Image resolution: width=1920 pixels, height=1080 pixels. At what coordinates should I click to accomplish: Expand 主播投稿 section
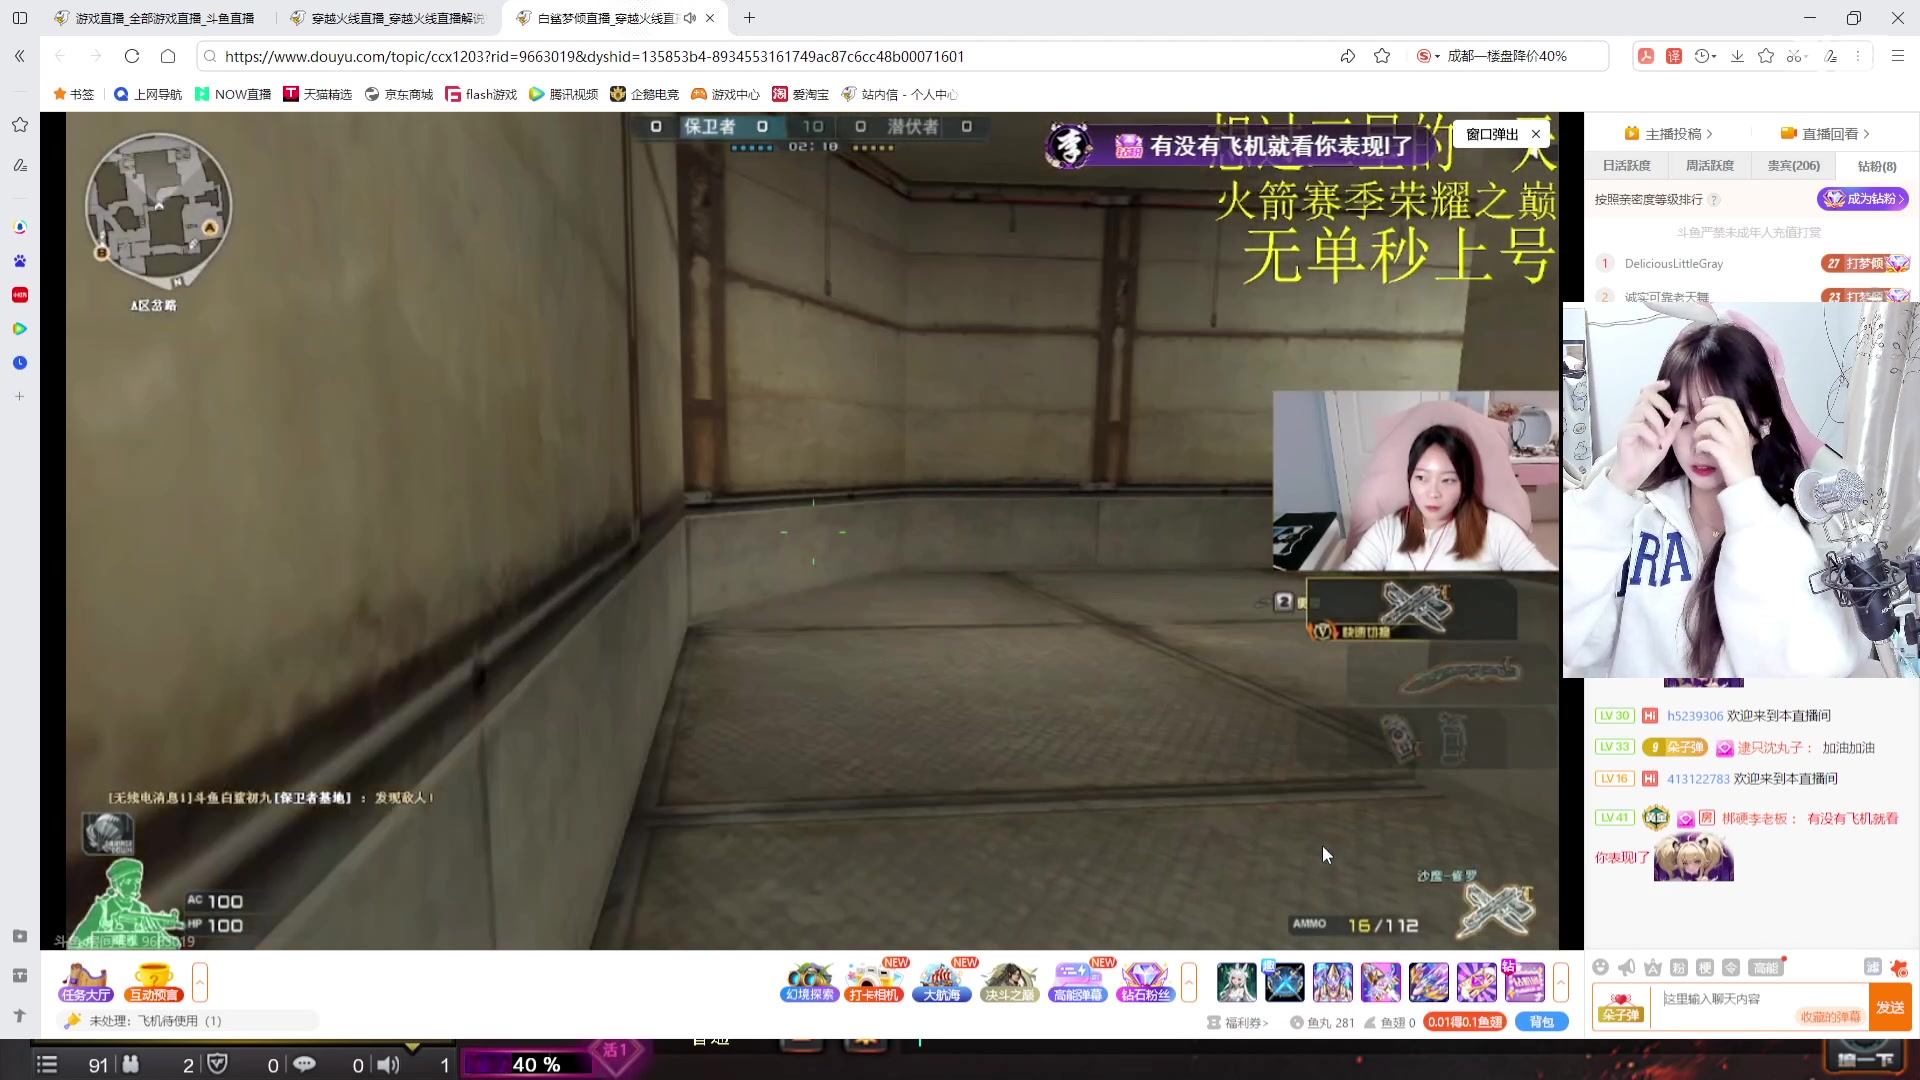pyautogui.click(x=1670, y=134)
